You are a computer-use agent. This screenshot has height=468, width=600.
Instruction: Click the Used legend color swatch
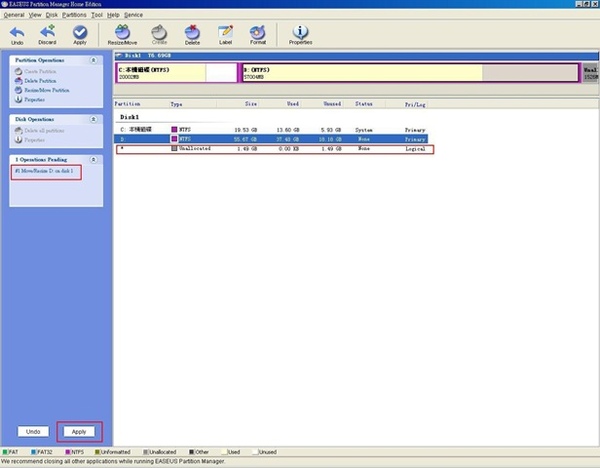click(x=224, y=452)
